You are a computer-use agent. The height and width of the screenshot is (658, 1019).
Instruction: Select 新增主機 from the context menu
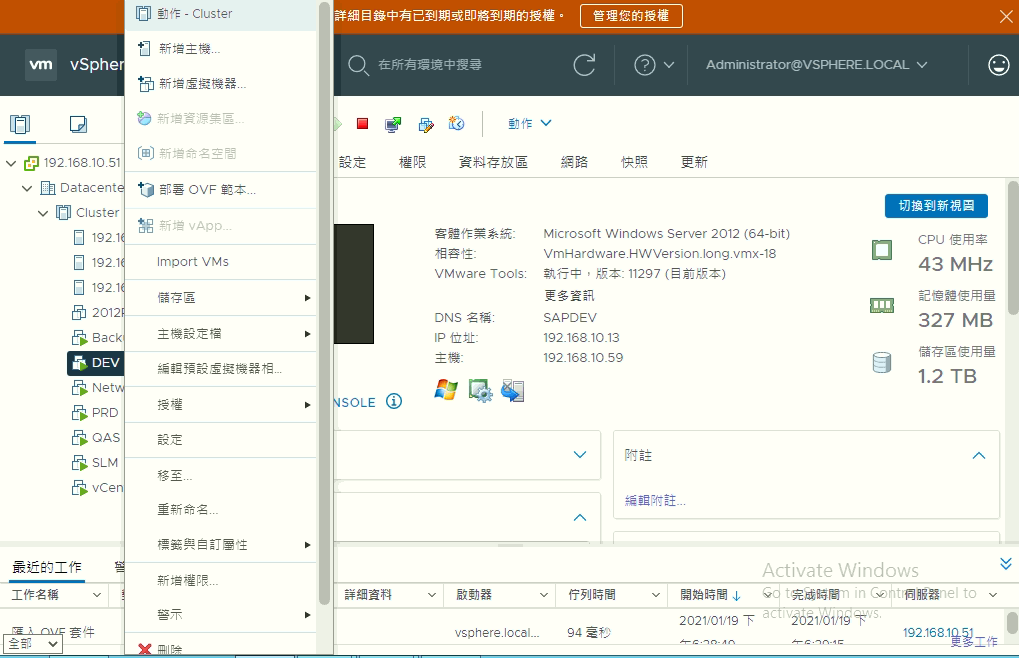(x=190, y=49)
